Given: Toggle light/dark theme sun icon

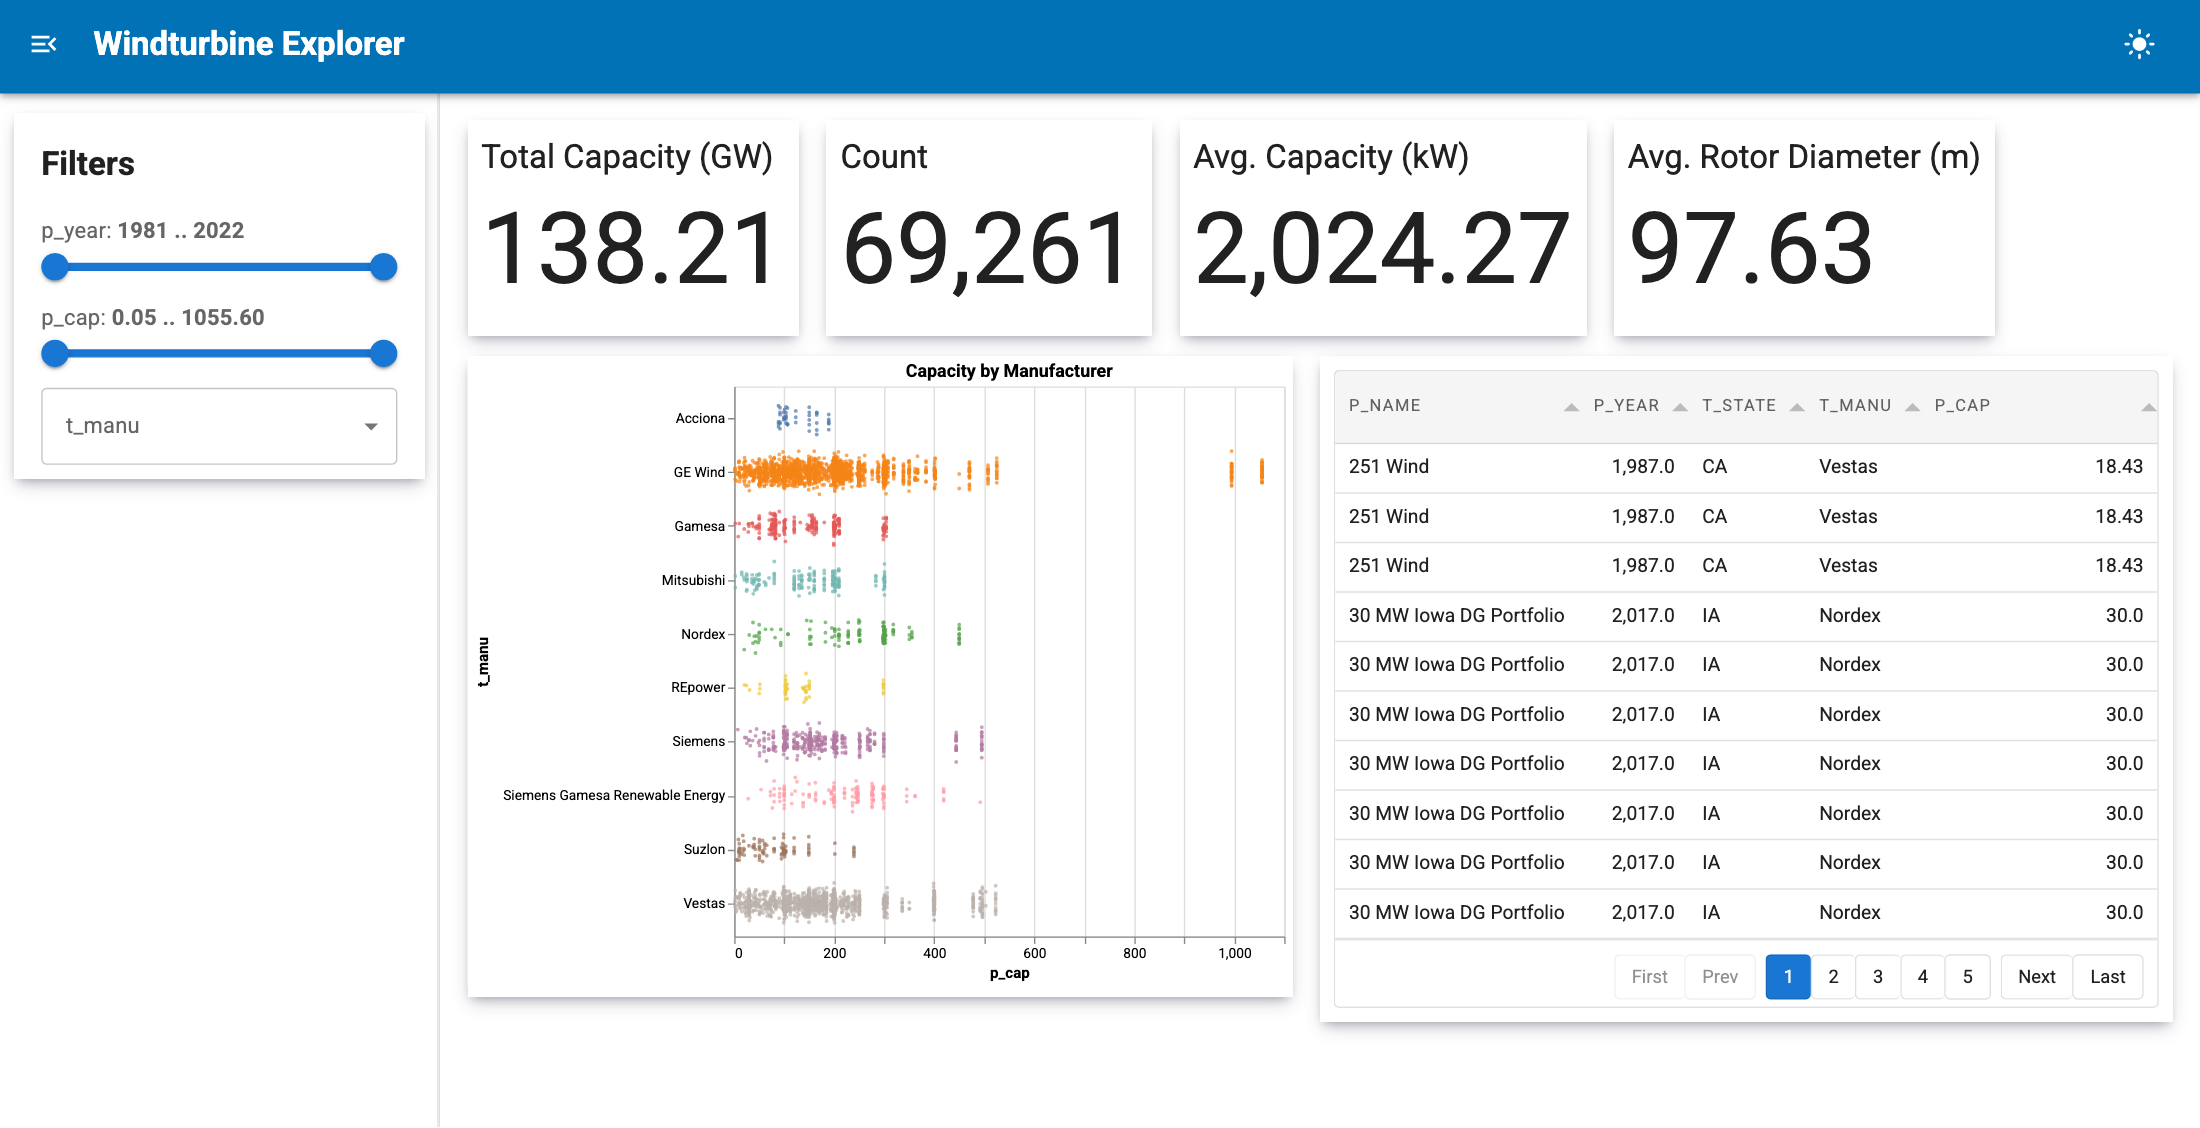Looking at the screenshot, I should 2139,44.
